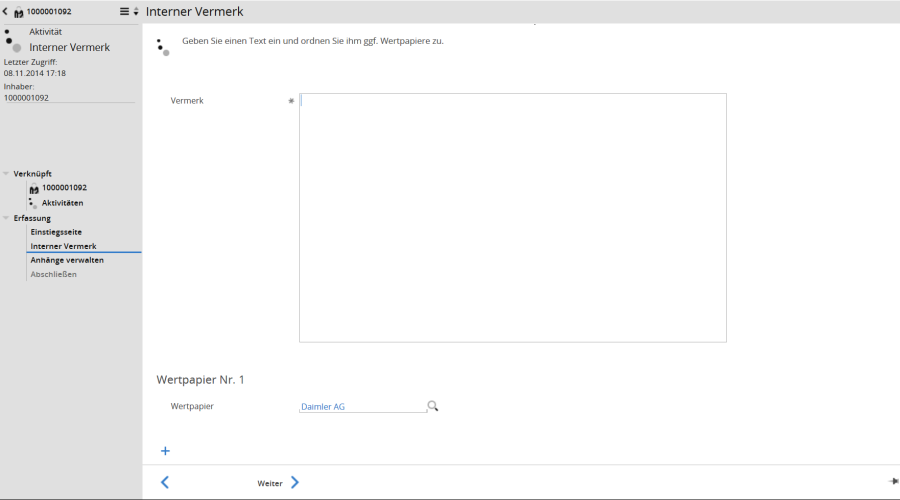This screenshot has width=900, height=500.
Task: Go to Einstiegsseite step
Action: 56,232
